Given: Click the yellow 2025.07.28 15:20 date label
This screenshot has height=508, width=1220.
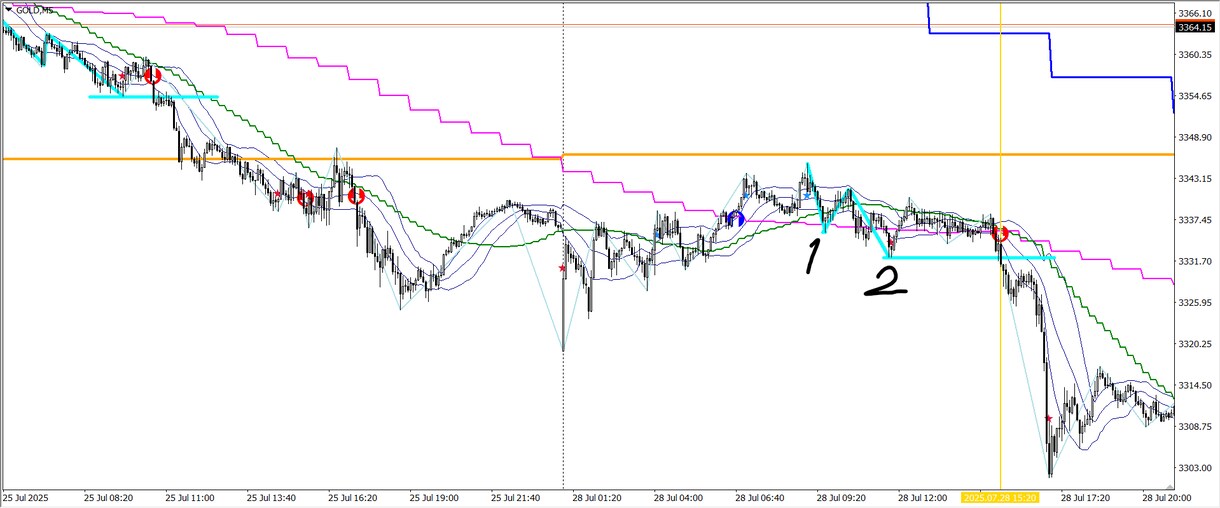Looking at the screenshot, I should tap(1000, 496).
